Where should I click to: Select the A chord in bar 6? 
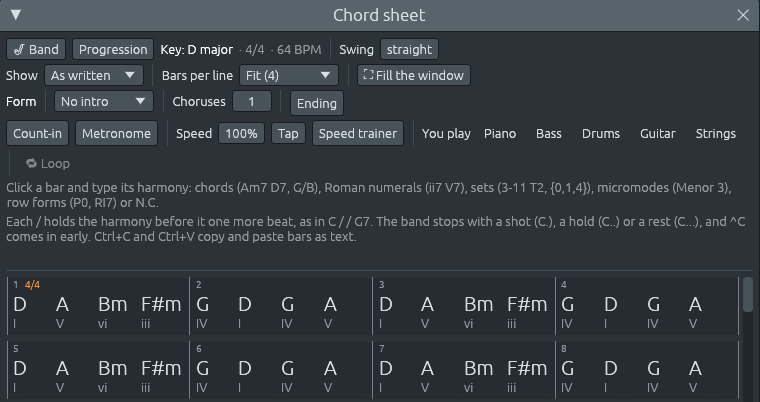[x=330, y=369]
